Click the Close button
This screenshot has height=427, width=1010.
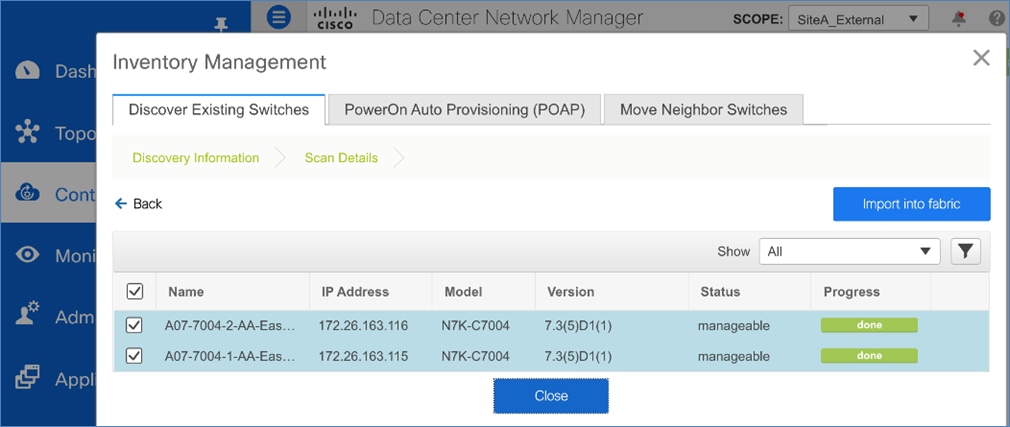coord(551,395)
